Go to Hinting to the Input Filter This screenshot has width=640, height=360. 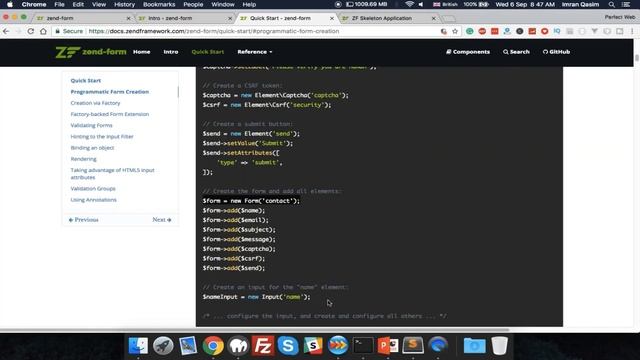point(102,136)
